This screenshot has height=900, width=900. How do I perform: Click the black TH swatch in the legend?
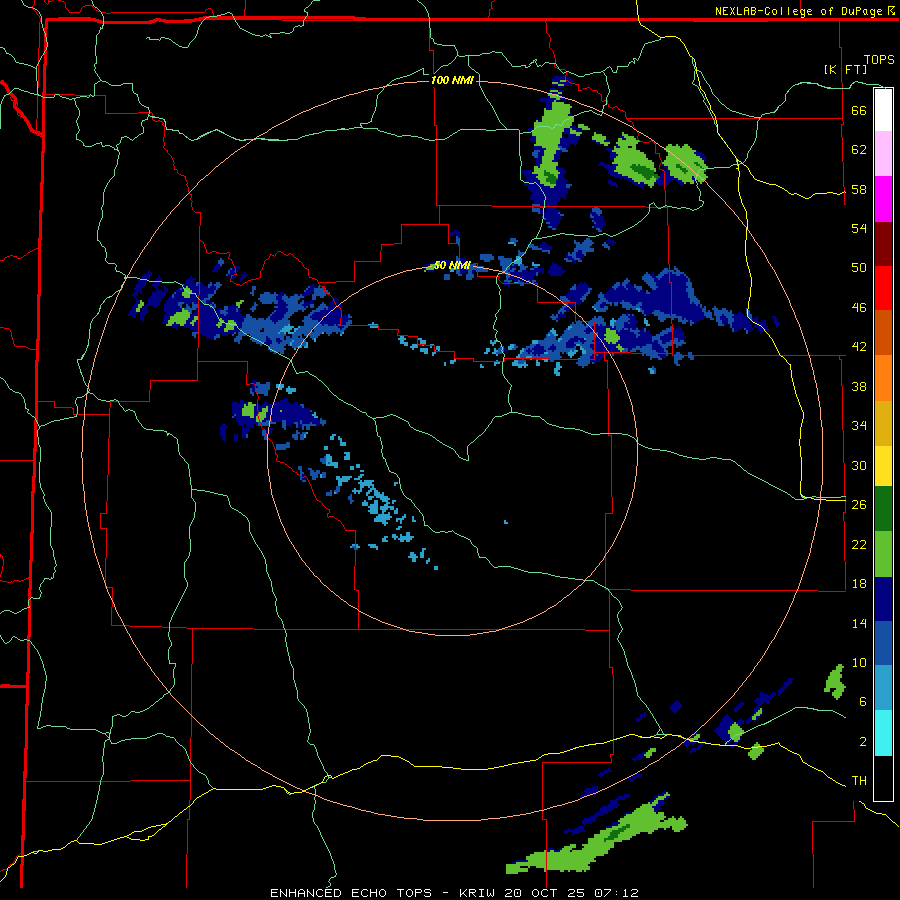coord(883,778)
